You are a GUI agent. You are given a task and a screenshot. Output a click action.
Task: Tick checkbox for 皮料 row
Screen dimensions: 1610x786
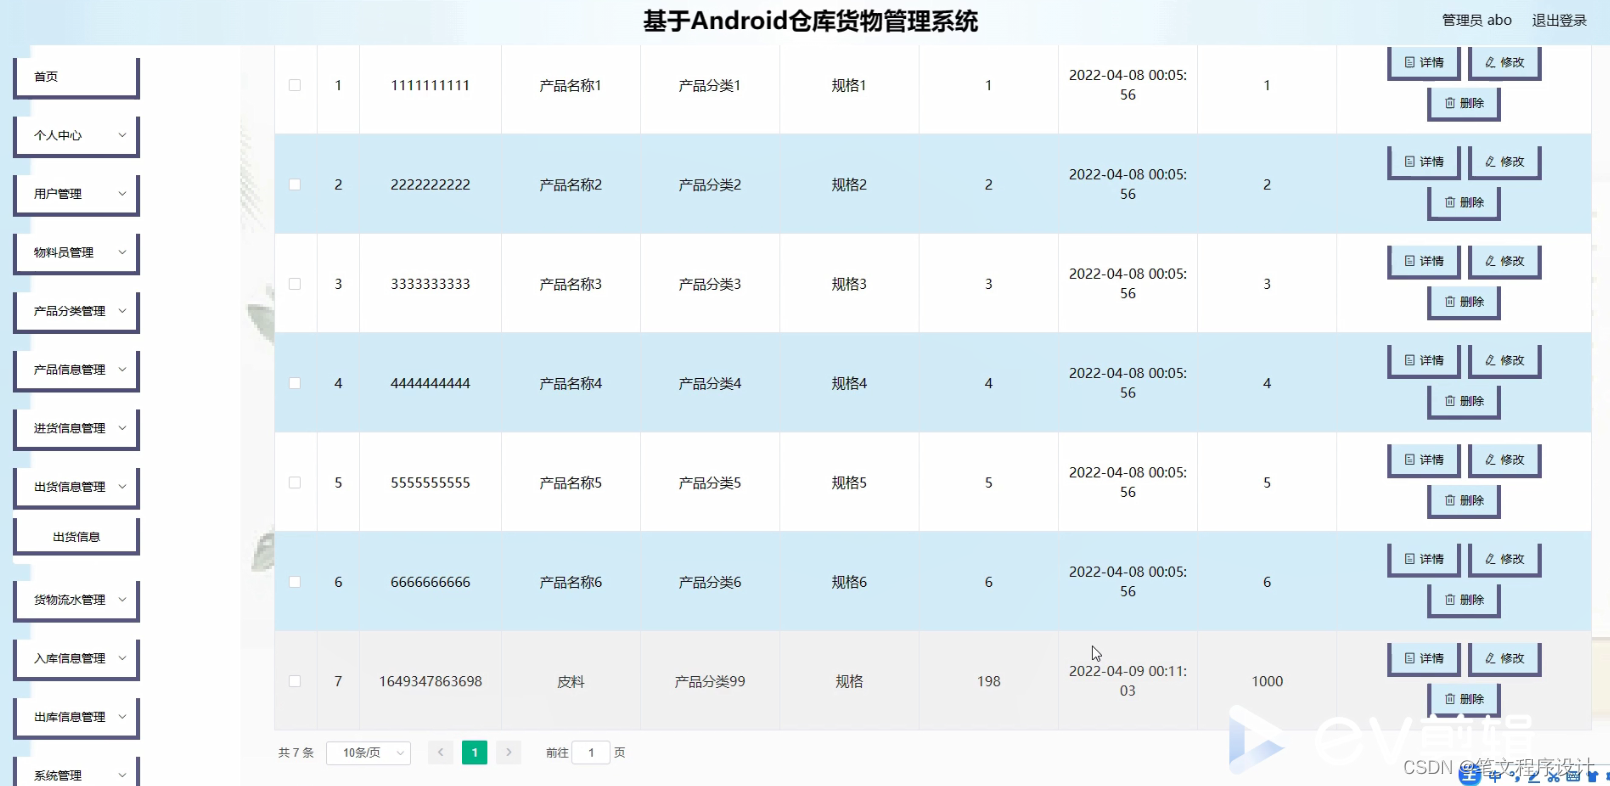click(x=295, y=681)
